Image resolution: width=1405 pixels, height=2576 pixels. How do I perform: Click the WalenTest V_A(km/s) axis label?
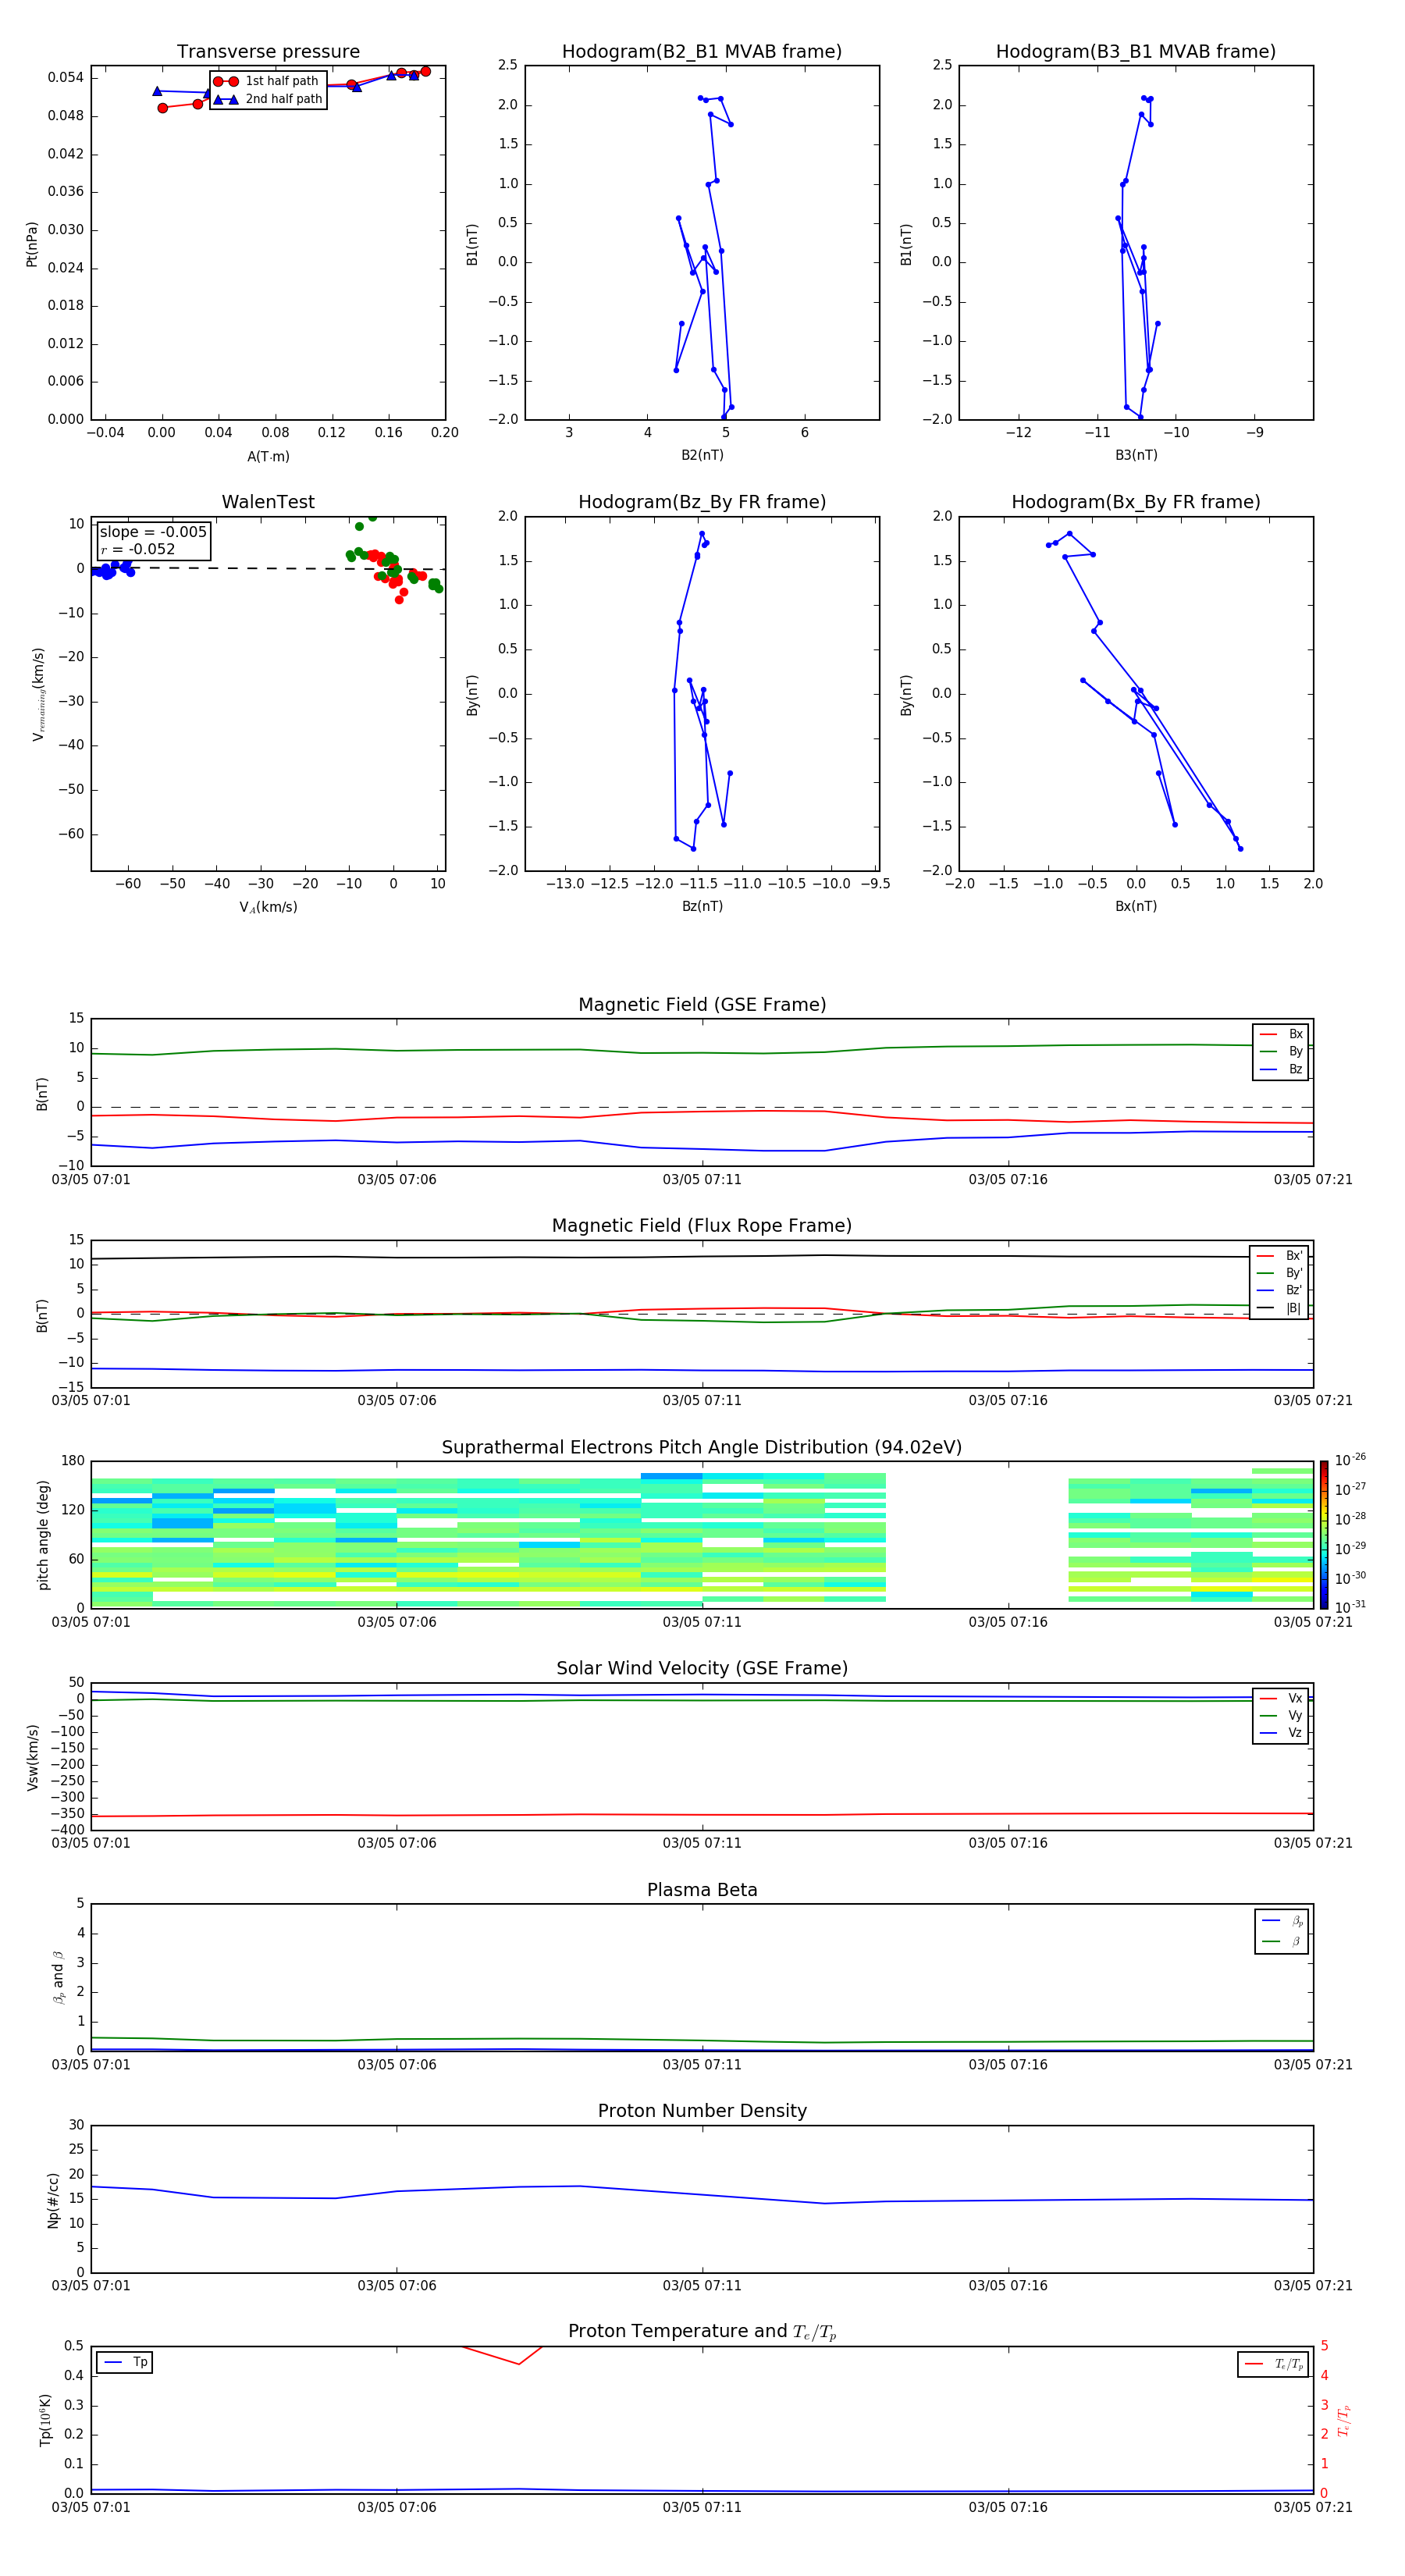tap(268, 907)
